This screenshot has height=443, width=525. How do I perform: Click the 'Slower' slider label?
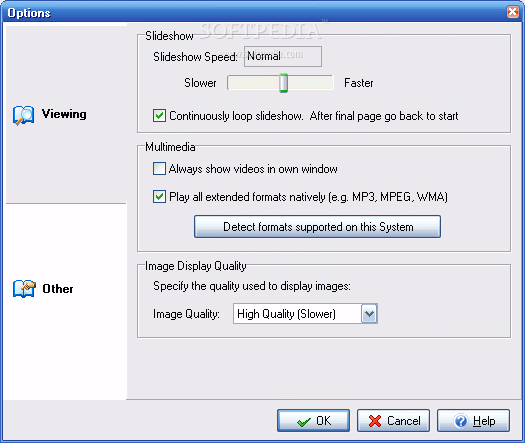(200, 83)
